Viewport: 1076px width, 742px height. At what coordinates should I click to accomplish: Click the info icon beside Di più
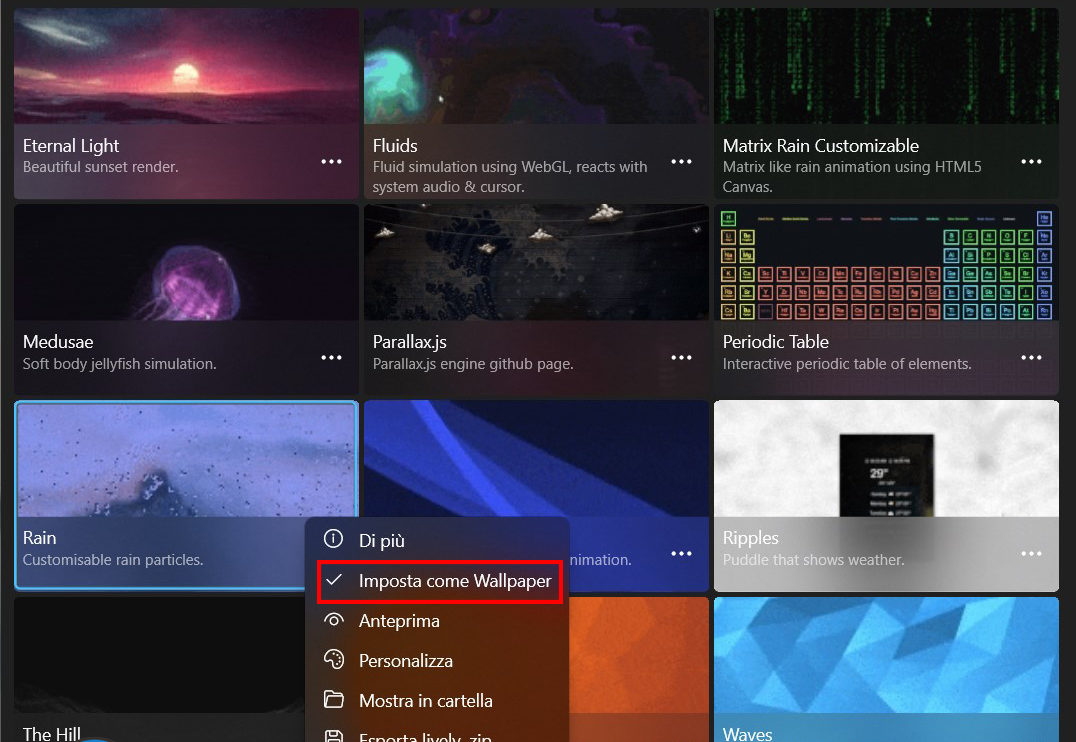[x=334, y=539]
